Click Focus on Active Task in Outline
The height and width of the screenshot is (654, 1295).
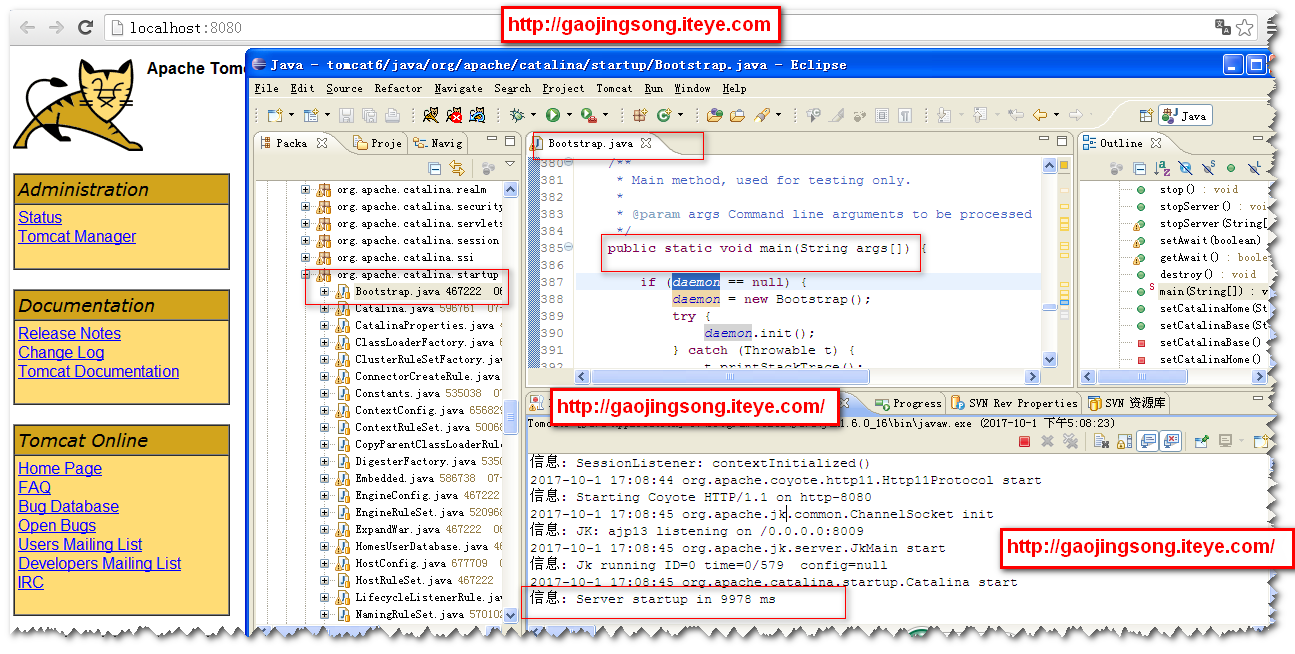(x=1116, y=168)
